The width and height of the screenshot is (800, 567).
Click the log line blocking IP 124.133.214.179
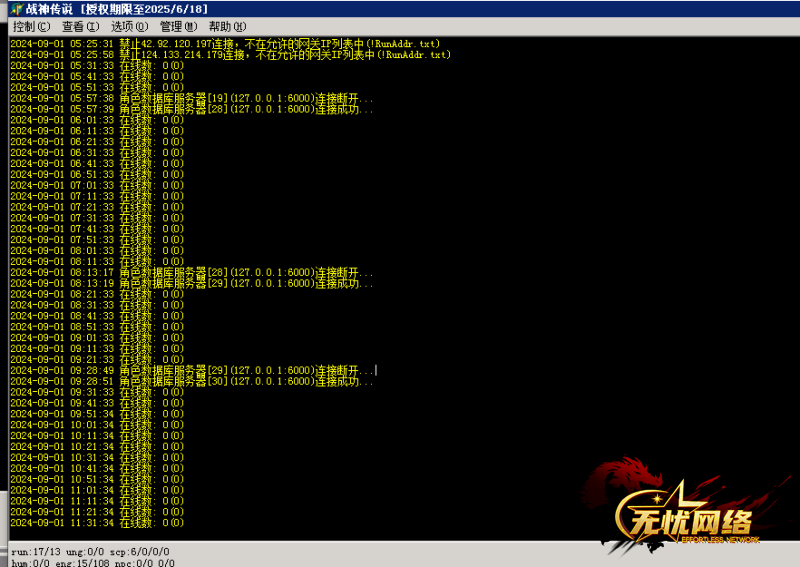[230, 55]
